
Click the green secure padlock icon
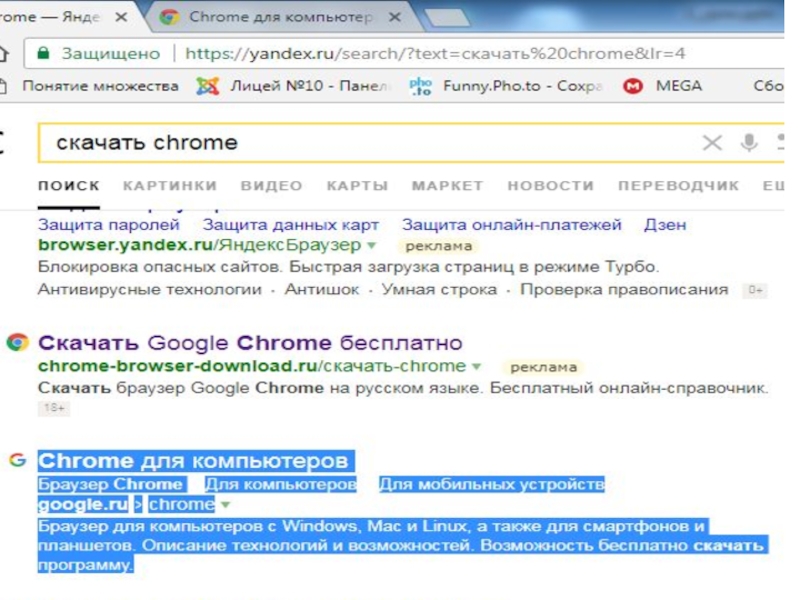(42, 53)
